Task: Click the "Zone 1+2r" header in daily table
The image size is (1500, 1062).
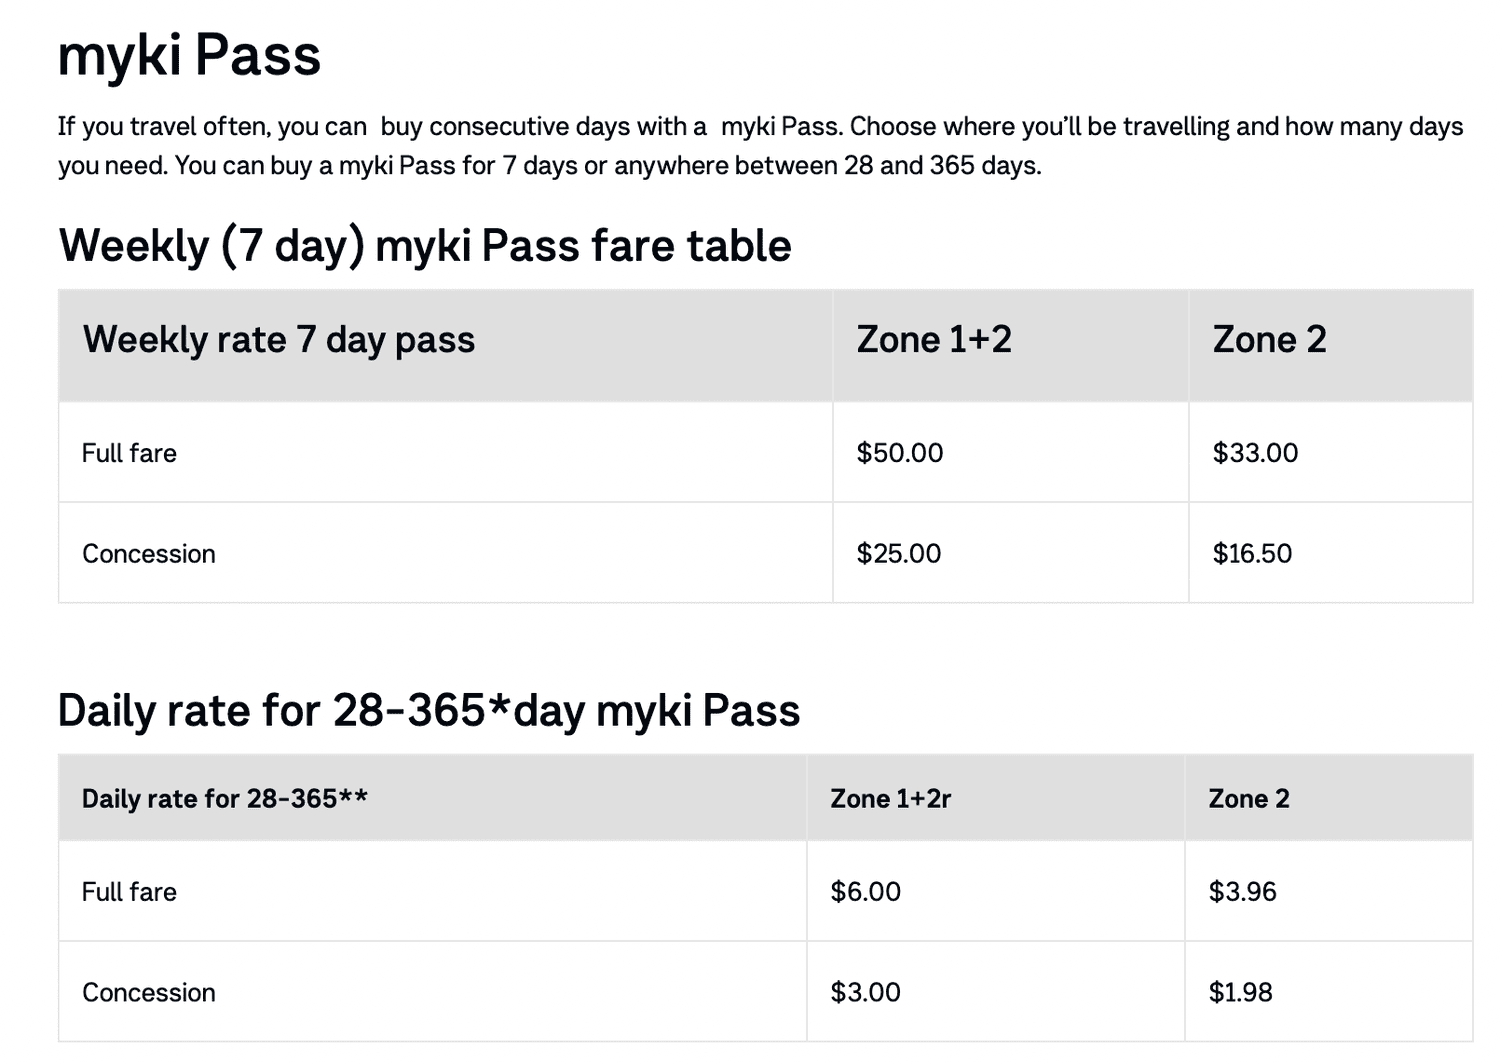Action: [x=890, y=799]
